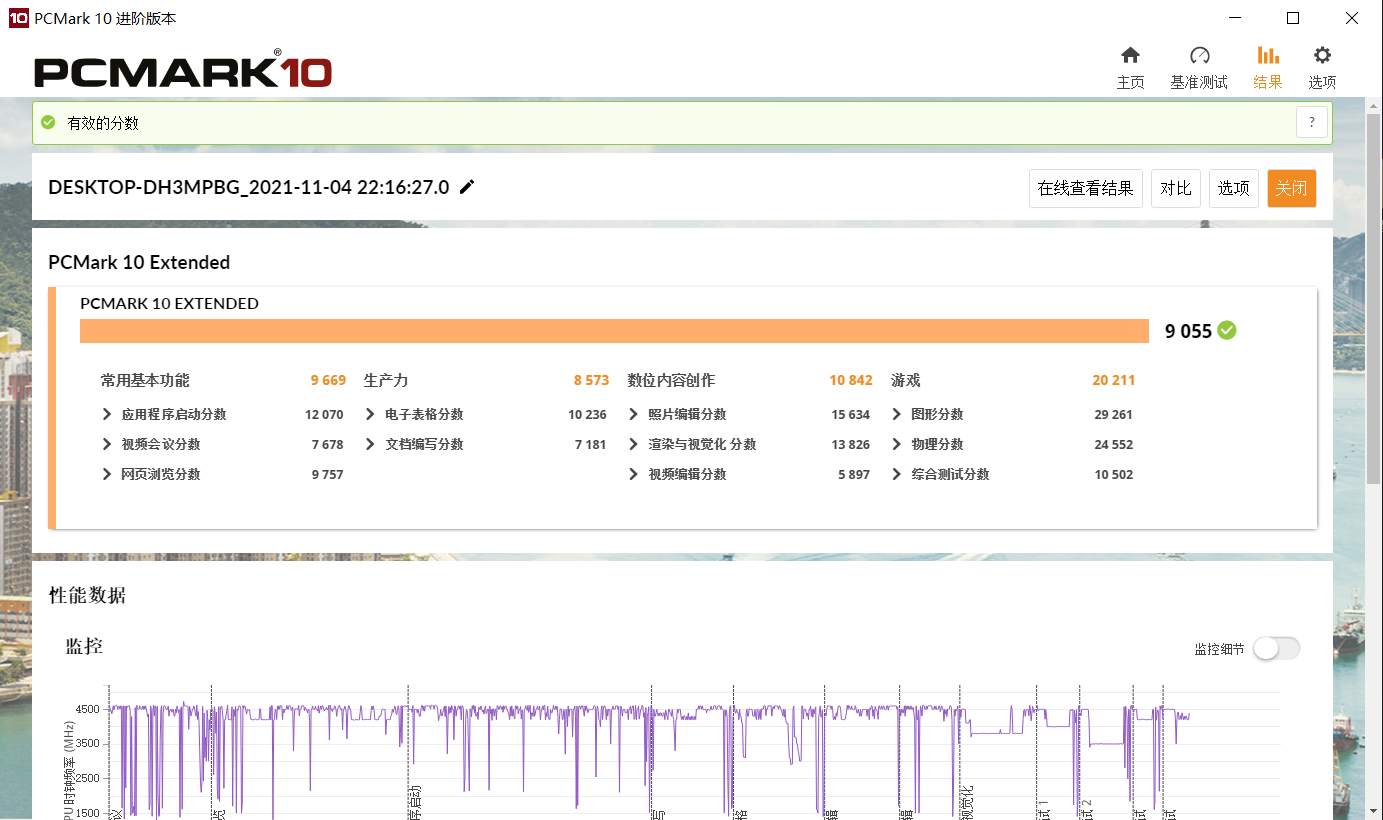The width and height of the screenshot is (1383, 820).
Task: Click the orange PCMark 10 Extended score bar
Action: (614, 331)
